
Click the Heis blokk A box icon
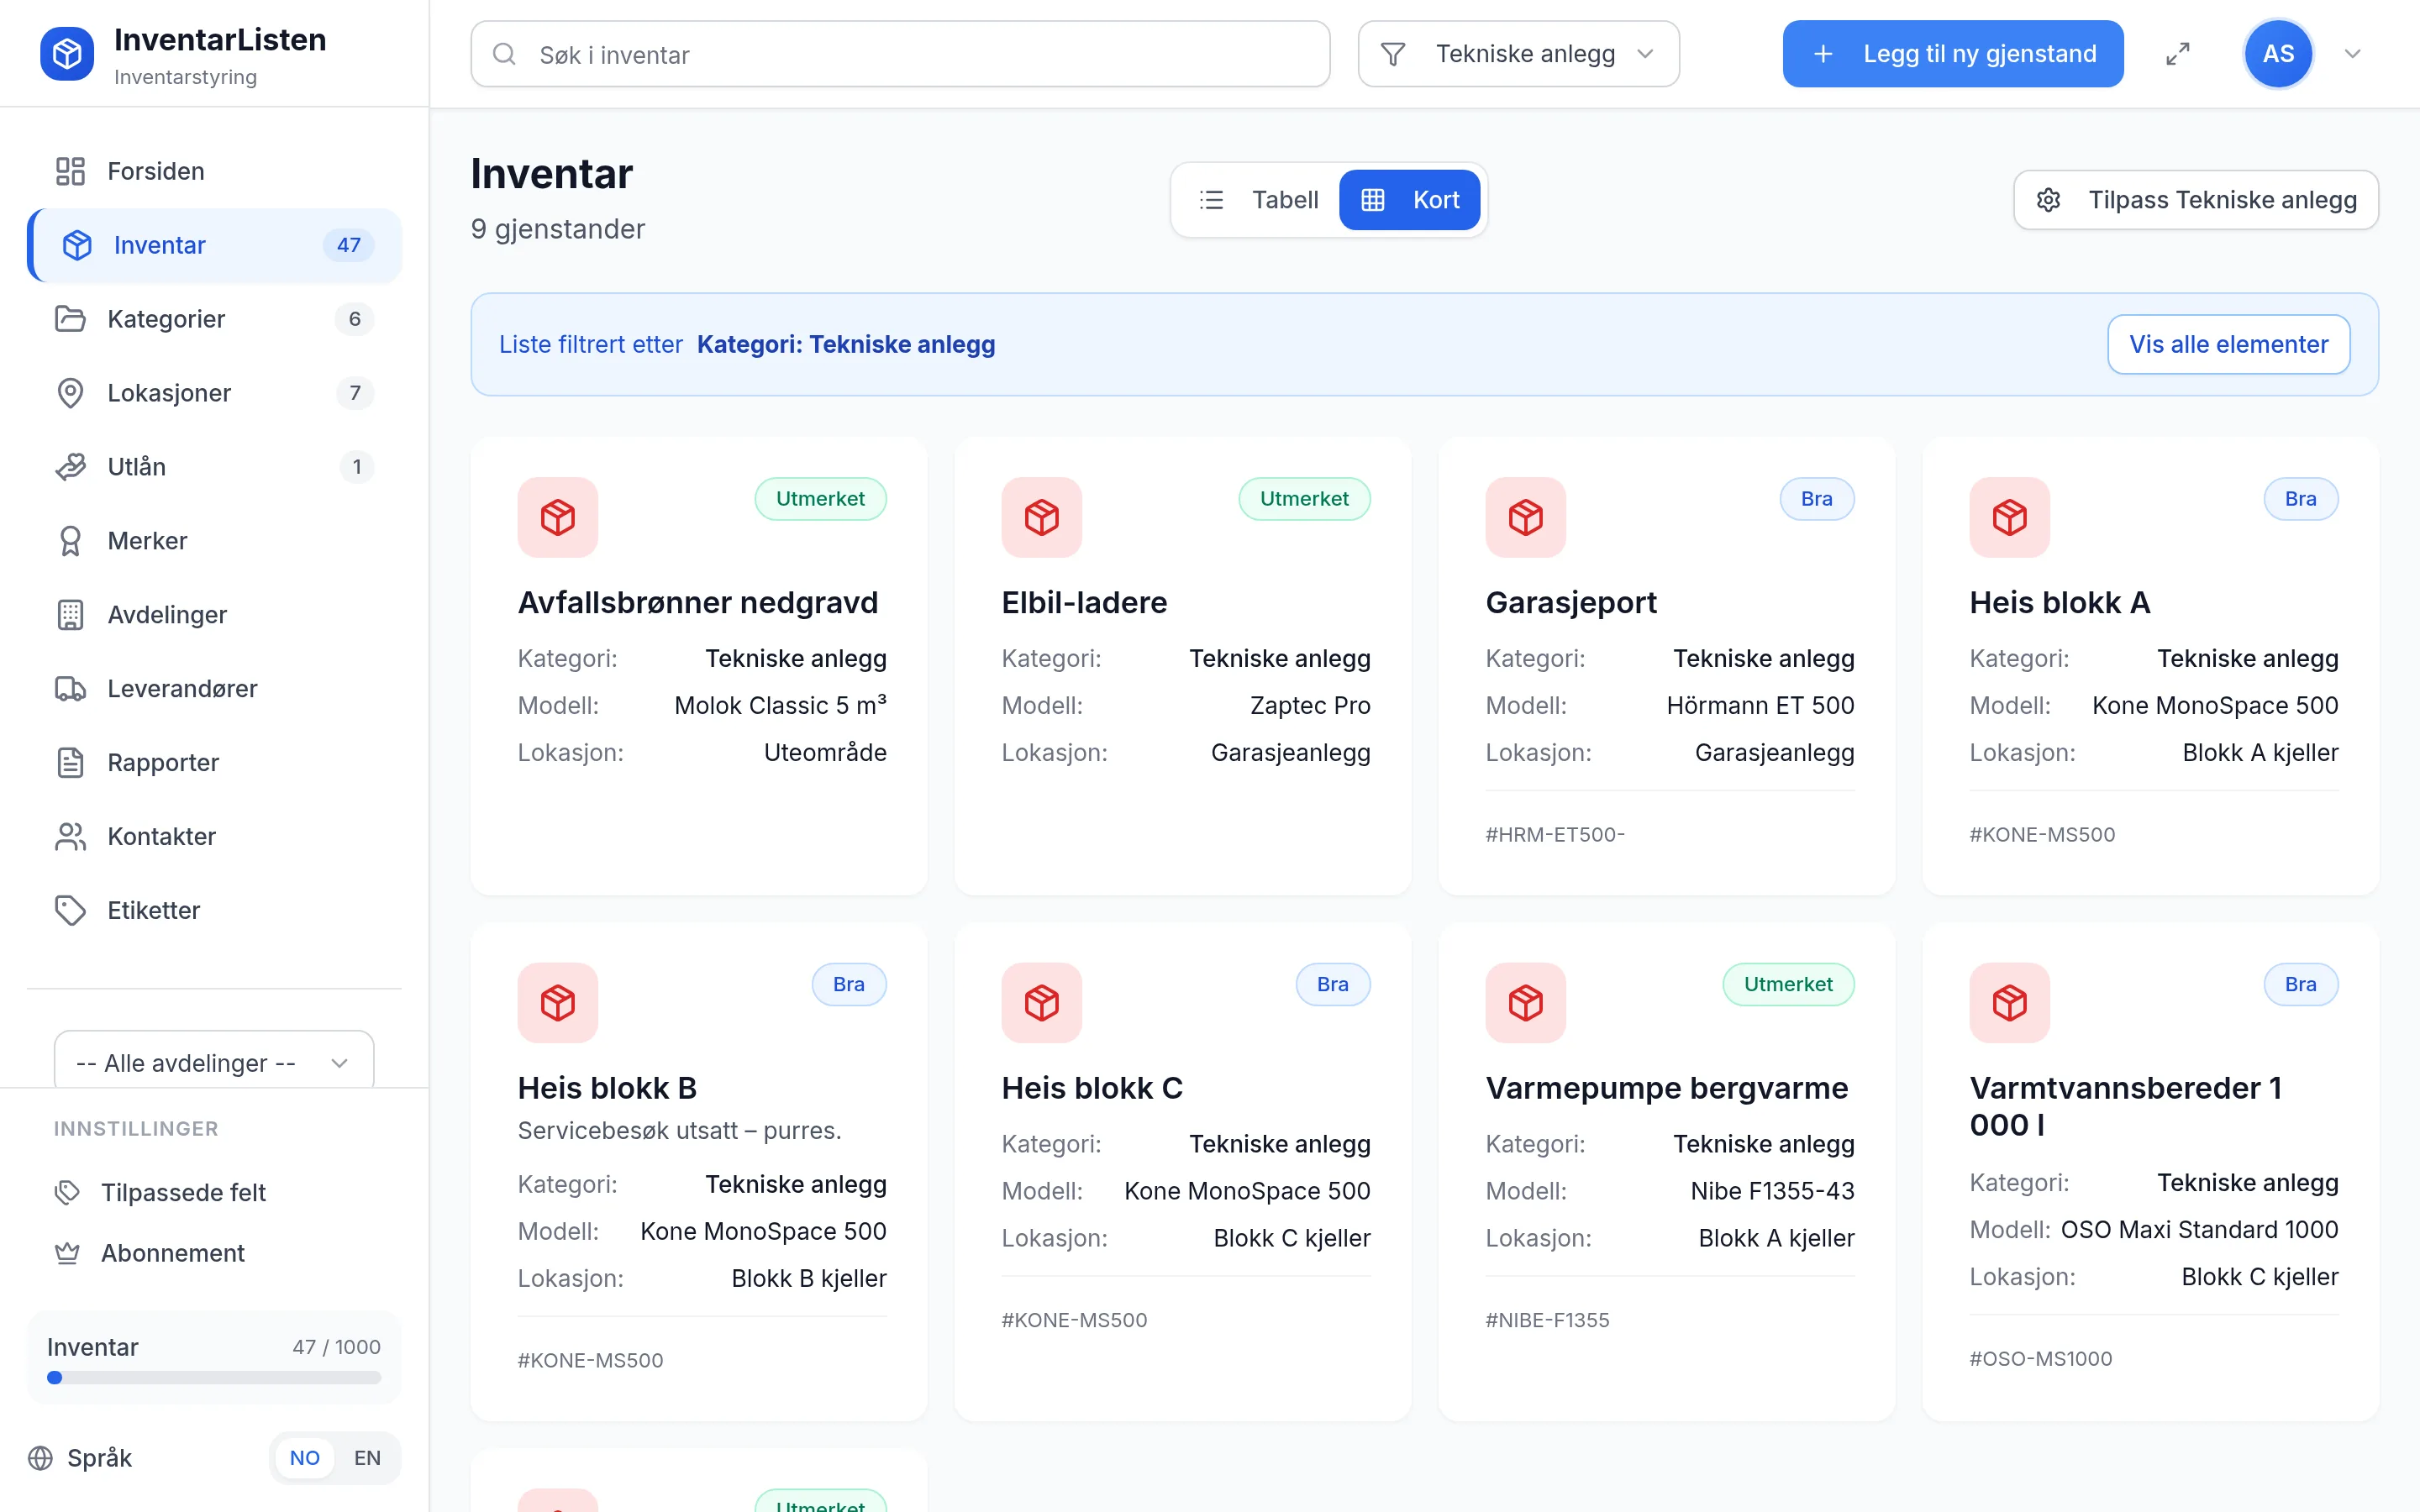(x=2010, y=517)
